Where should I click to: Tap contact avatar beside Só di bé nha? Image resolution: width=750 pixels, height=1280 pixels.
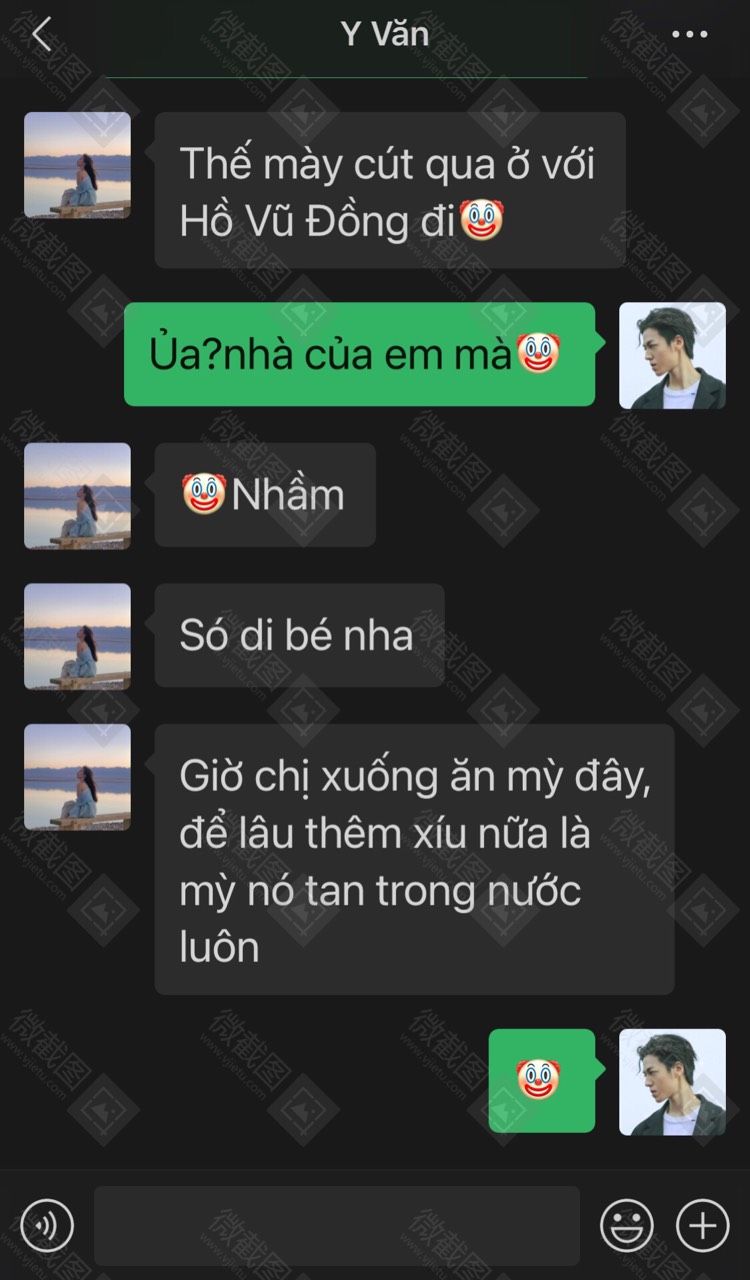tap(77, 636)
